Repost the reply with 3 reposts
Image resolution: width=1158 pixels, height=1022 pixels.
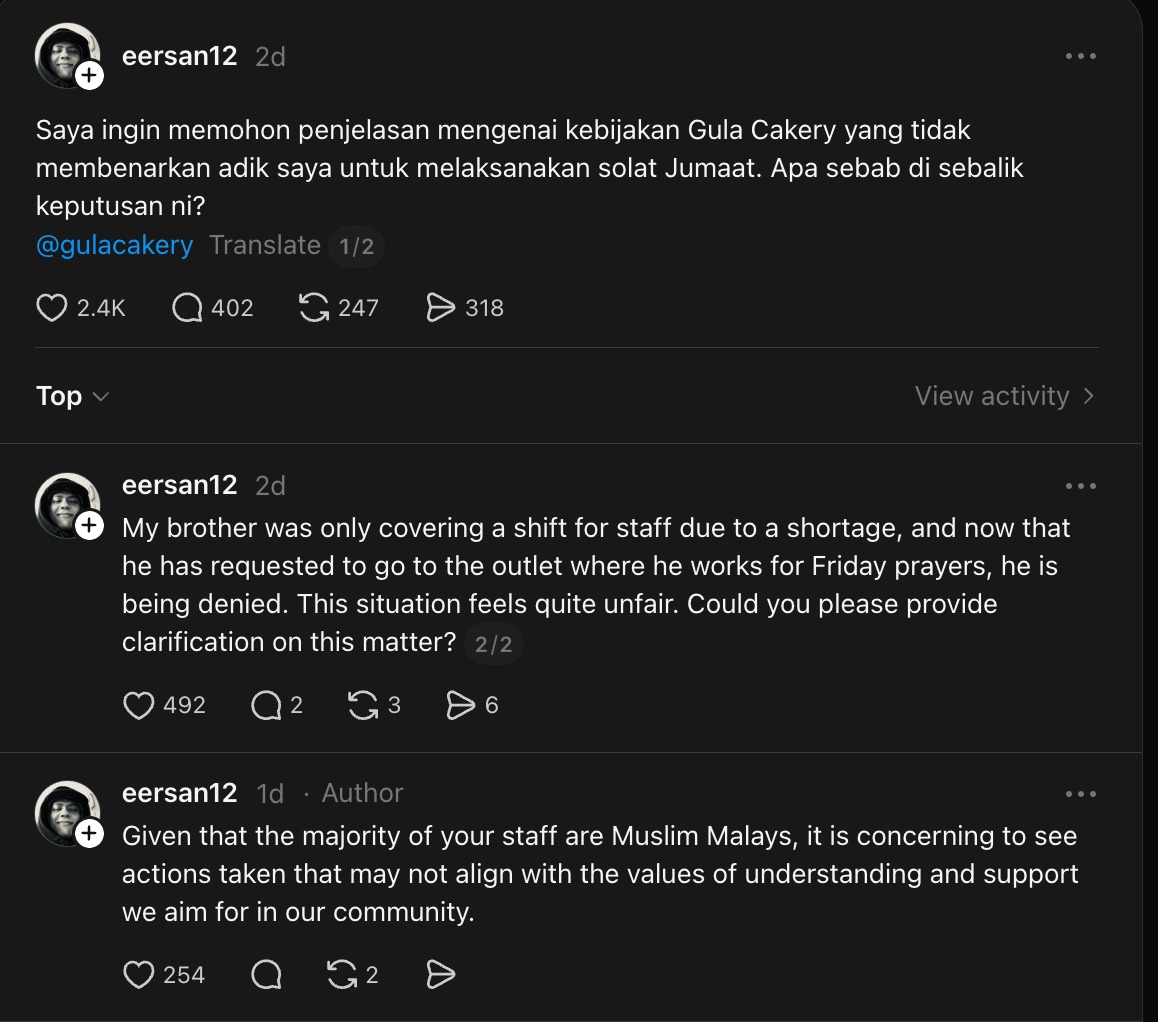coord(362,705)
